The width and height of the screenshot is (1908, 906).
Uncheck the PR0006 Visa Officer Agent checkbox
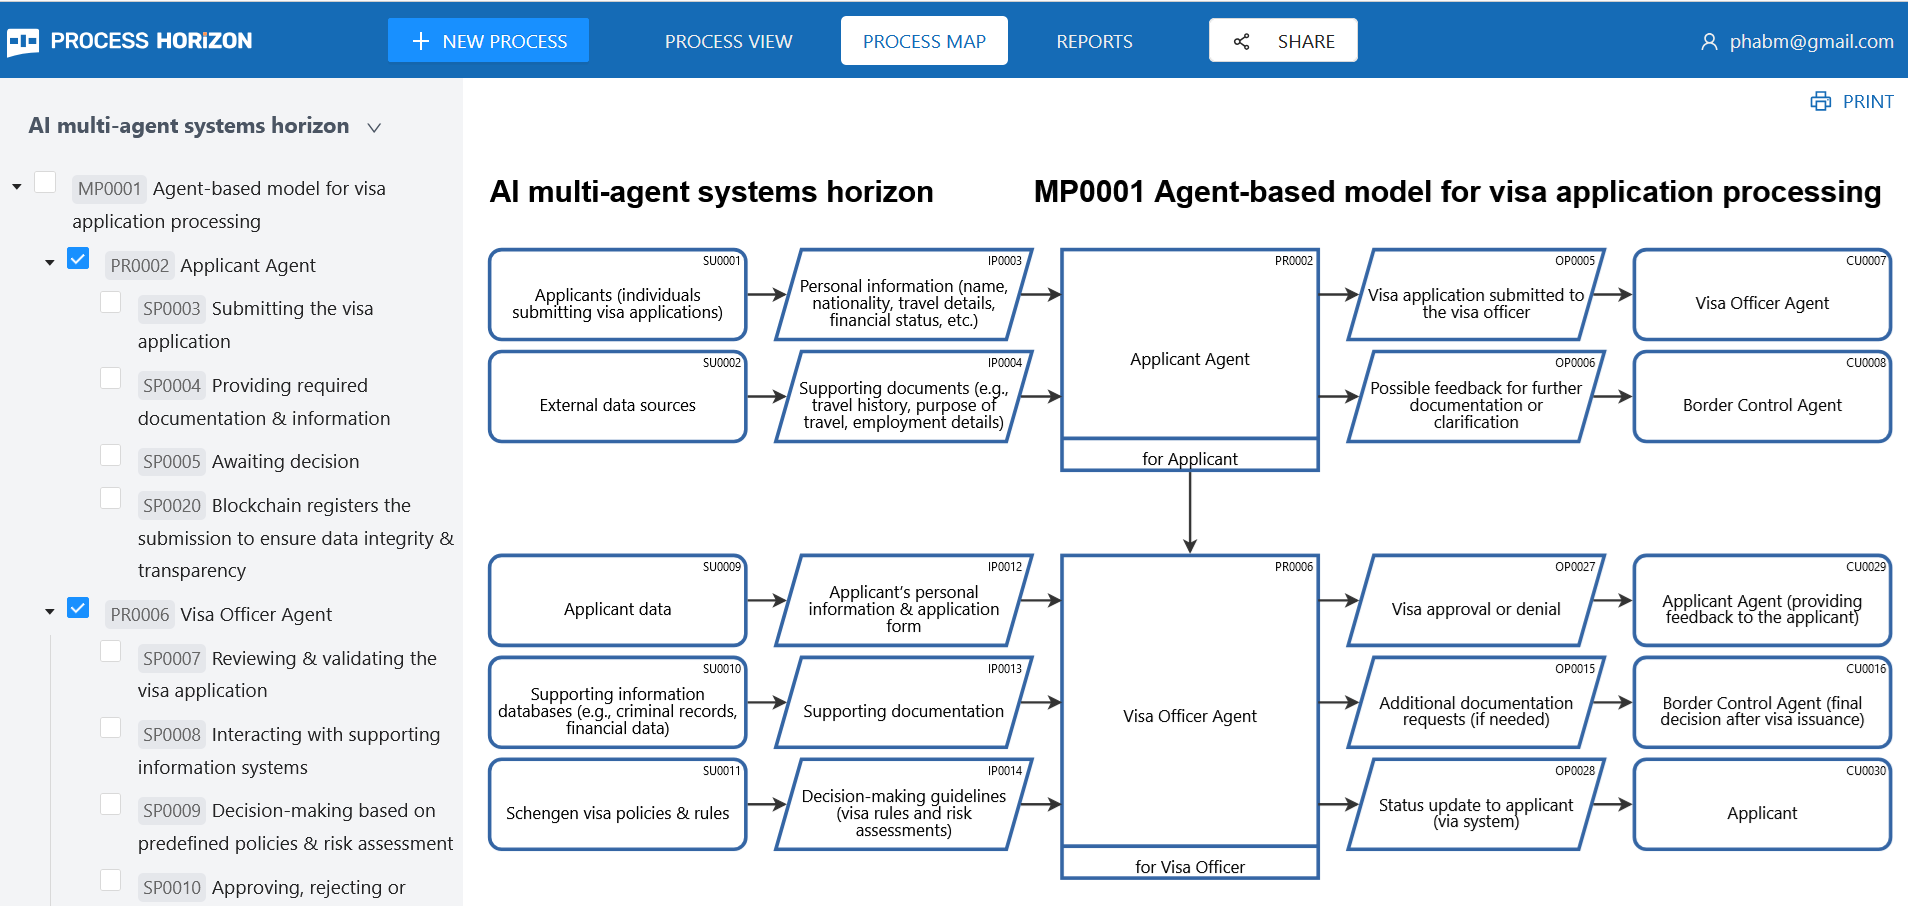tap(77, 607)
